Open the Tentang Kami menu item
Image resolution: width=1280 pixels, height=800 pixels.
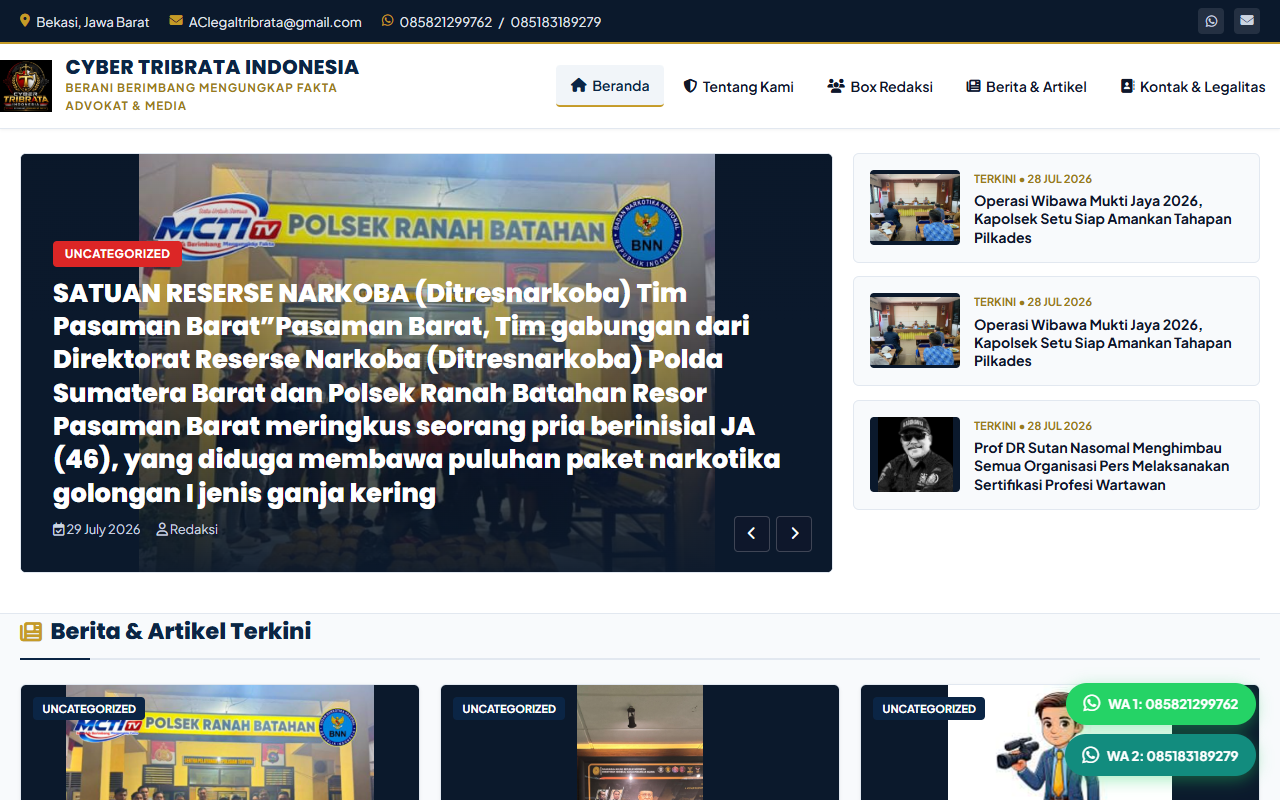coord(739,87)
